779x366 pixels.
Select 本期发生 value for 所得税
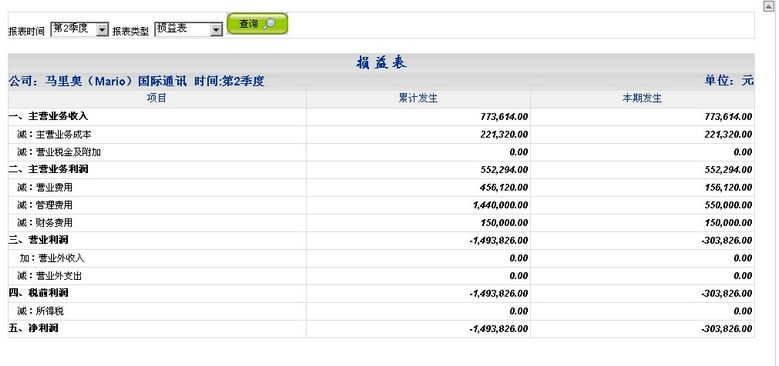pyautogui.click(x=743, y=311)
